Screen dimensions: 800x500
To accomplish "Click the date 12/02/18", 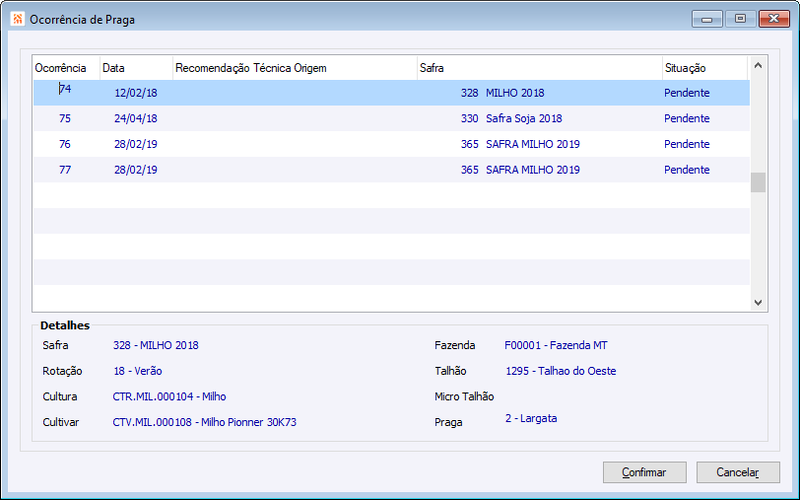I will 136,93.
